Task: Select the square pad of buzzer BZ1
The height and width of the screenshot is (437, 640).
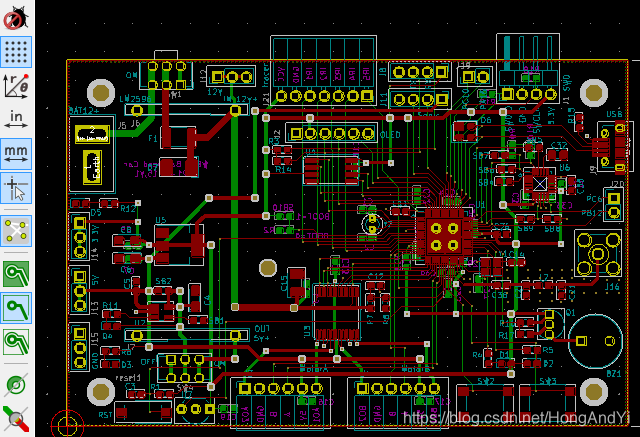Action: point(581,340)
